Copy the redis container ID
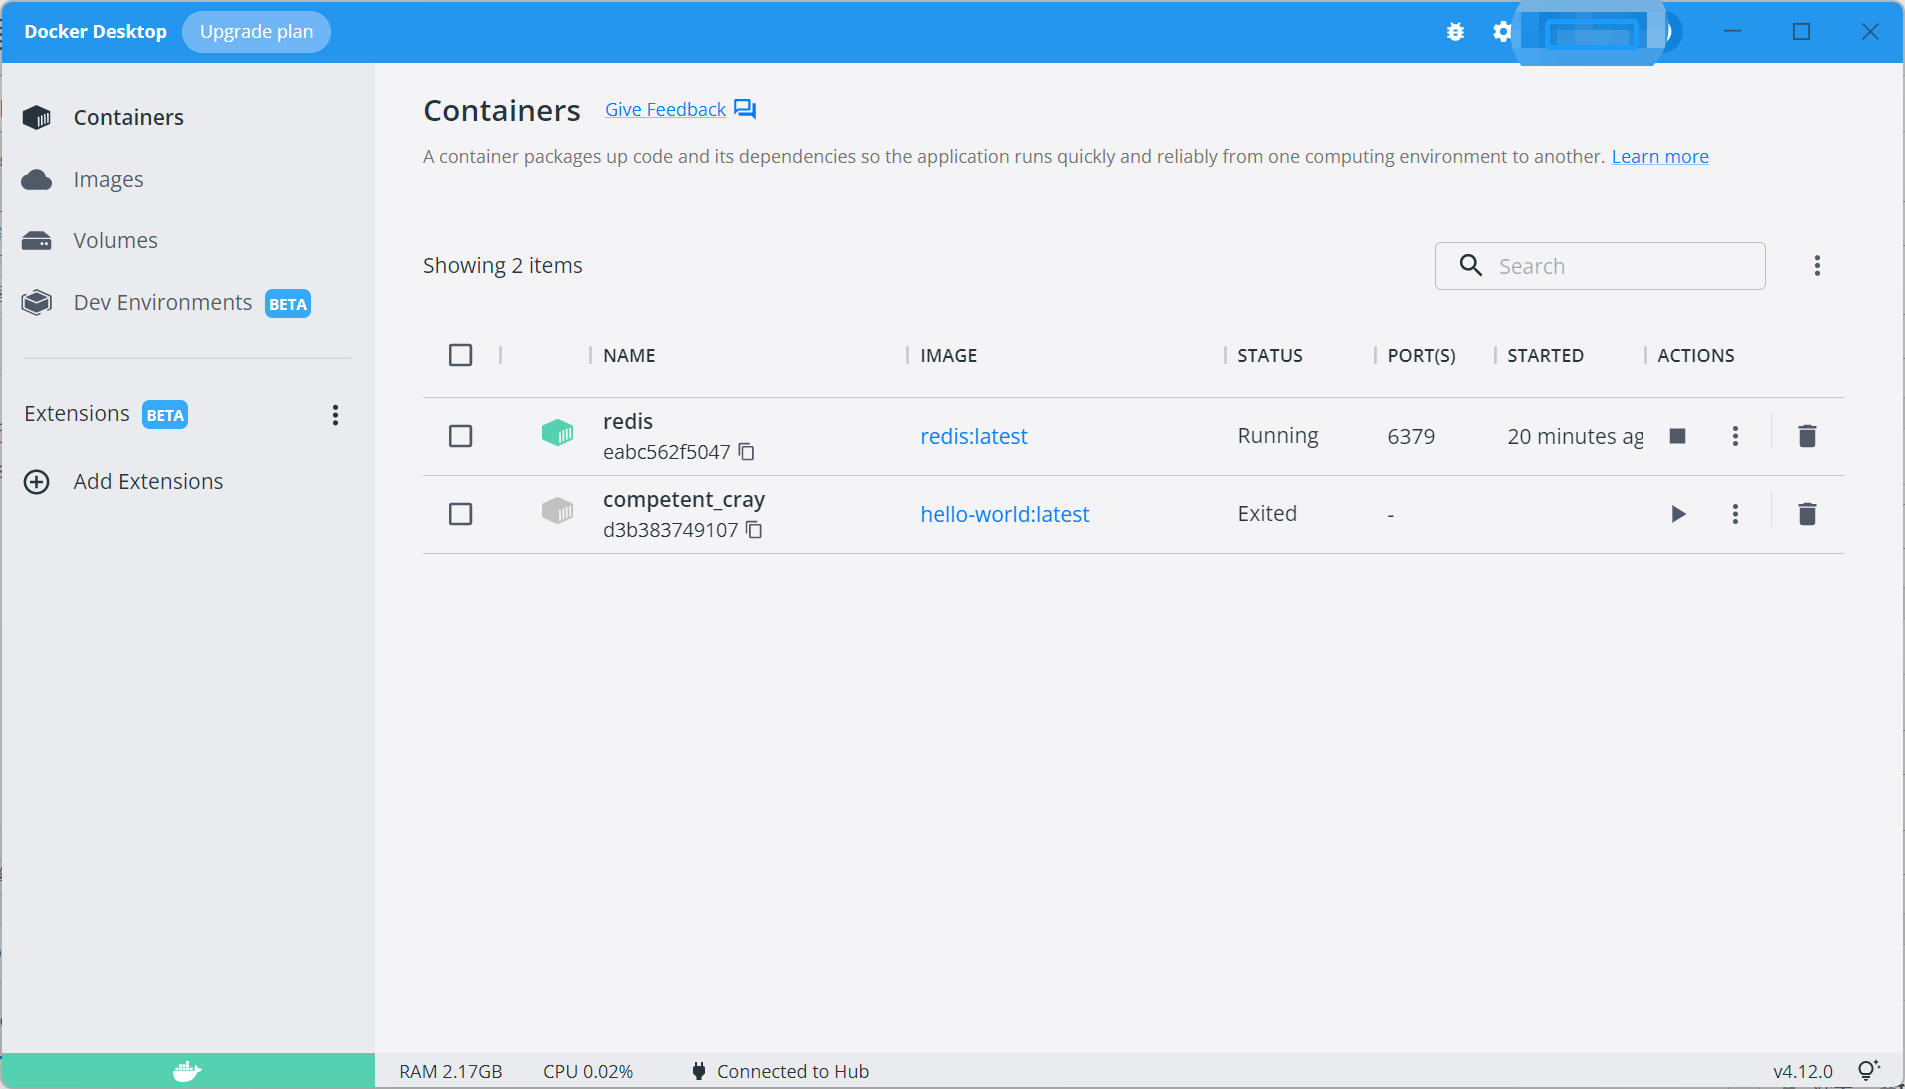The width and height of the screenshot is (1905, 1089). point(747,452)
